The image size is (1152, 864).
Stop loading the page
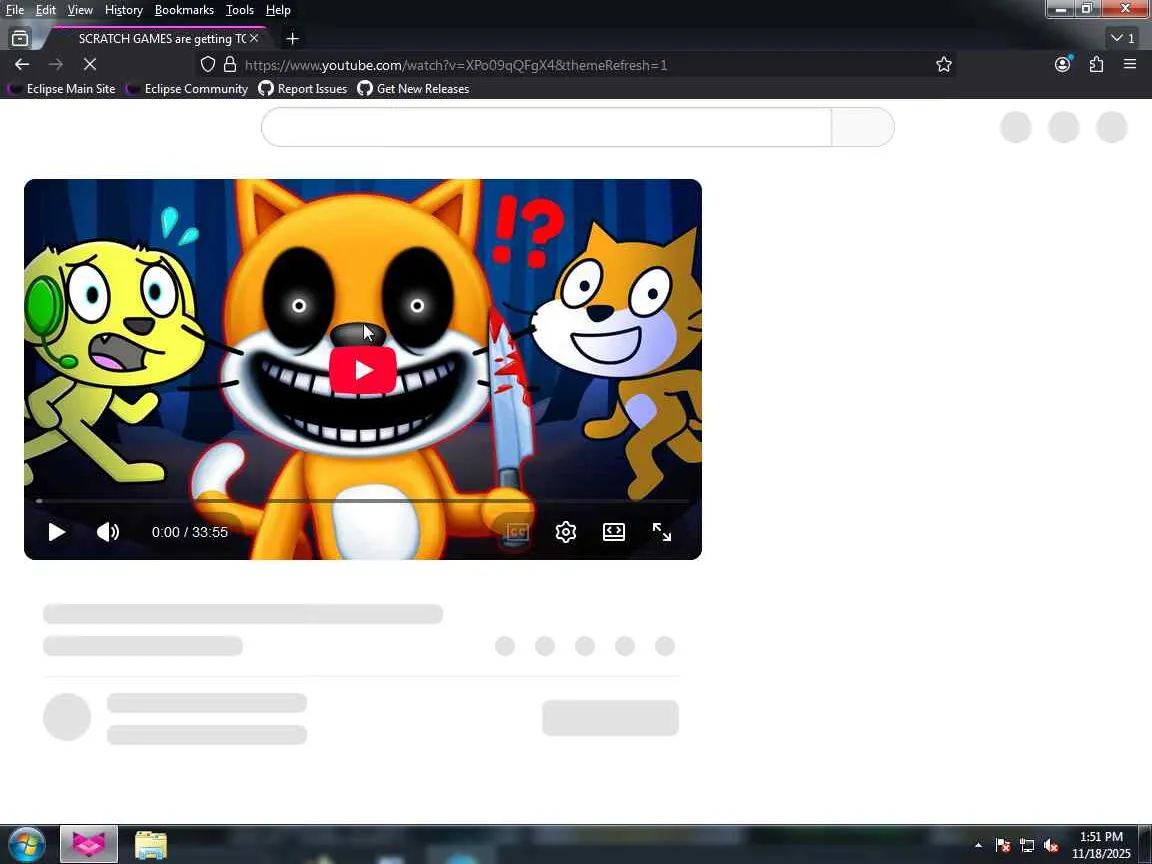pyautogui.click(x=90, y=65)
